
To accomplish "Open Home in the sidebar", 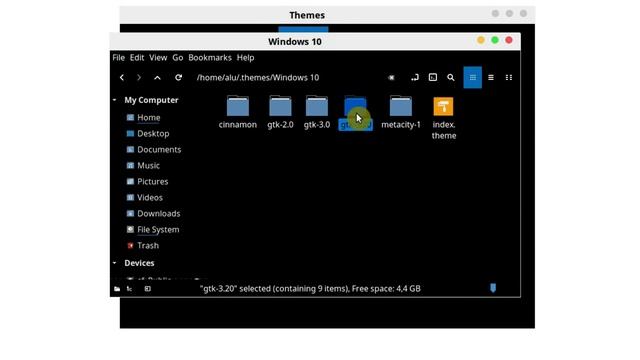I will click(x=149, y=118).
